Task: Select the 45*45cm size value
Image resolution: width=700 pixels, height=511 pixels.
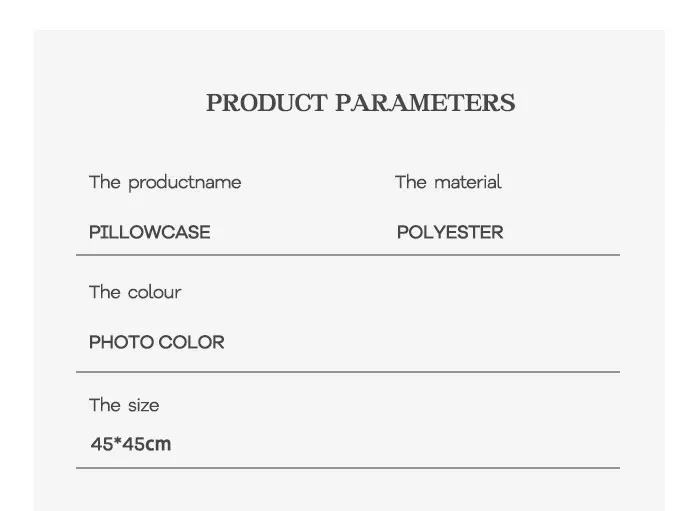Action: [x=131, y=444]
